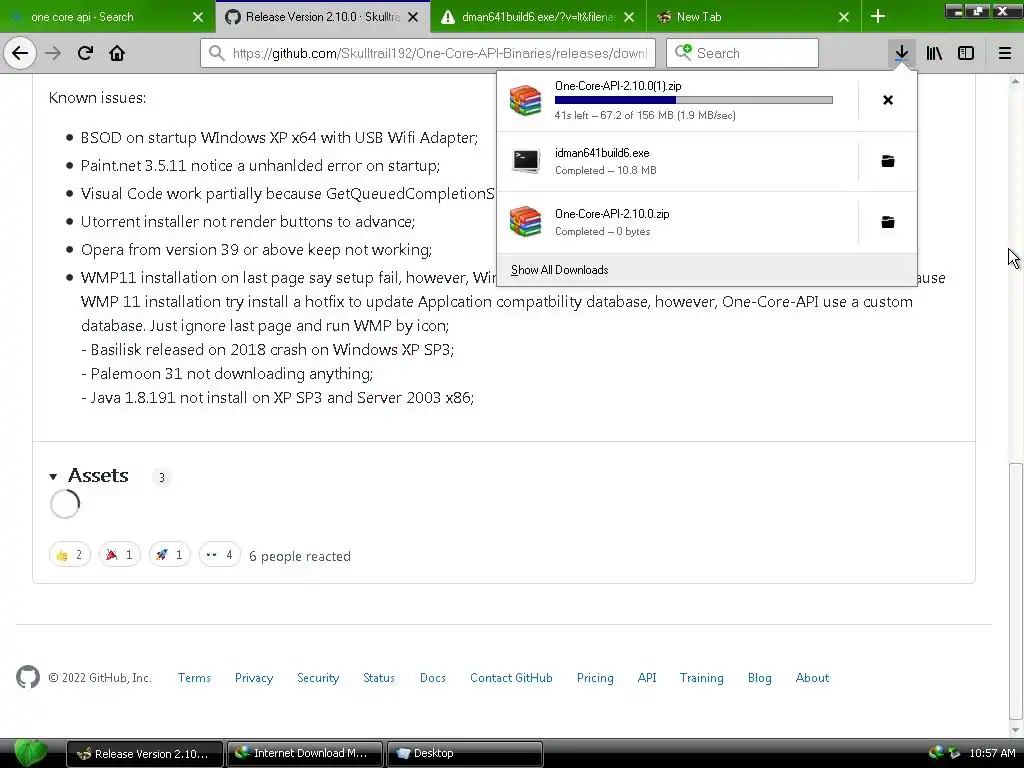Open the Desktop taskbar item
Viewport: 1024px width, 768px height.
(x=465, y=753)
